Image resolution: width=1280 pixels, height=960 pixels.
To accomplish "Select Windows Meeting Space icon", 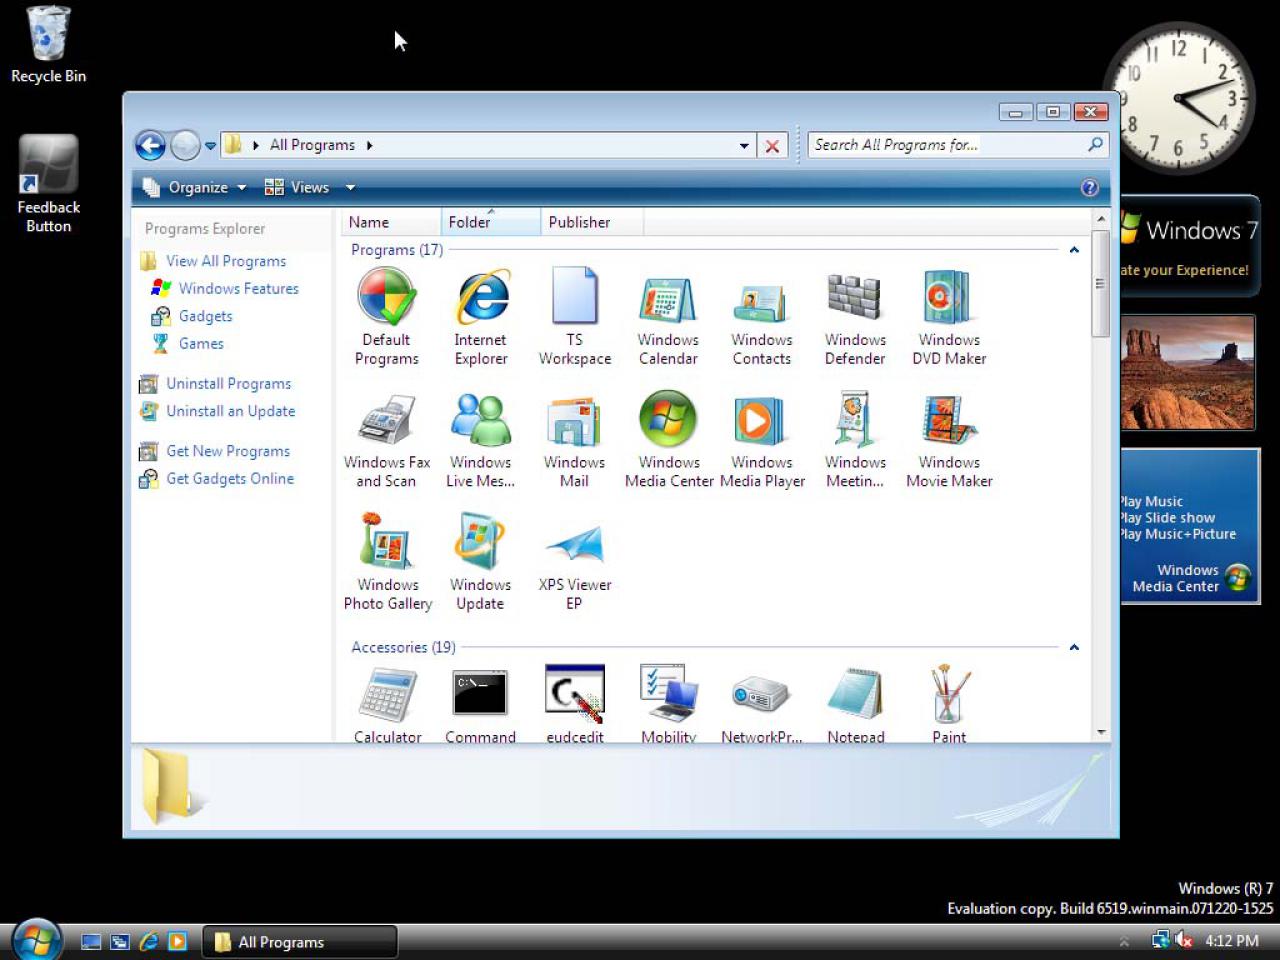I will click(x=855, y=440).
